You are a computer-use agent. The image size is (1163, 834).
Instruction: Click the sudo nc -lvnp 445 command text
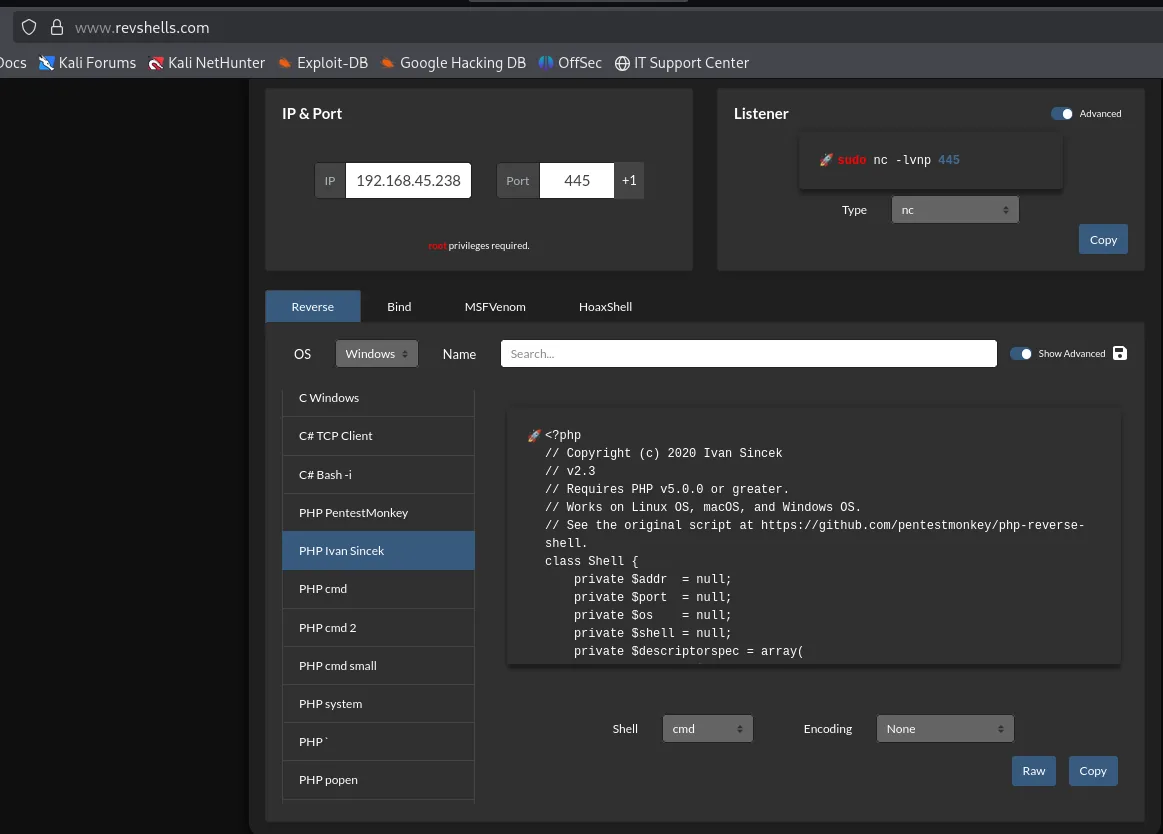click(x=898, y=160)
